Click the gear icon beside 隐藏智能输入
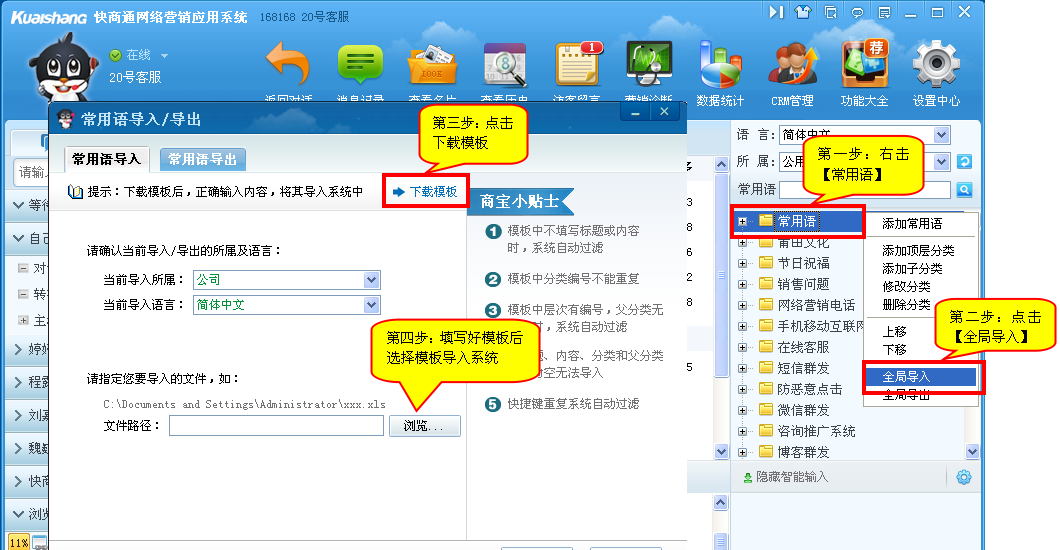This screenshot has height=550, width=1060. point(963,477)
